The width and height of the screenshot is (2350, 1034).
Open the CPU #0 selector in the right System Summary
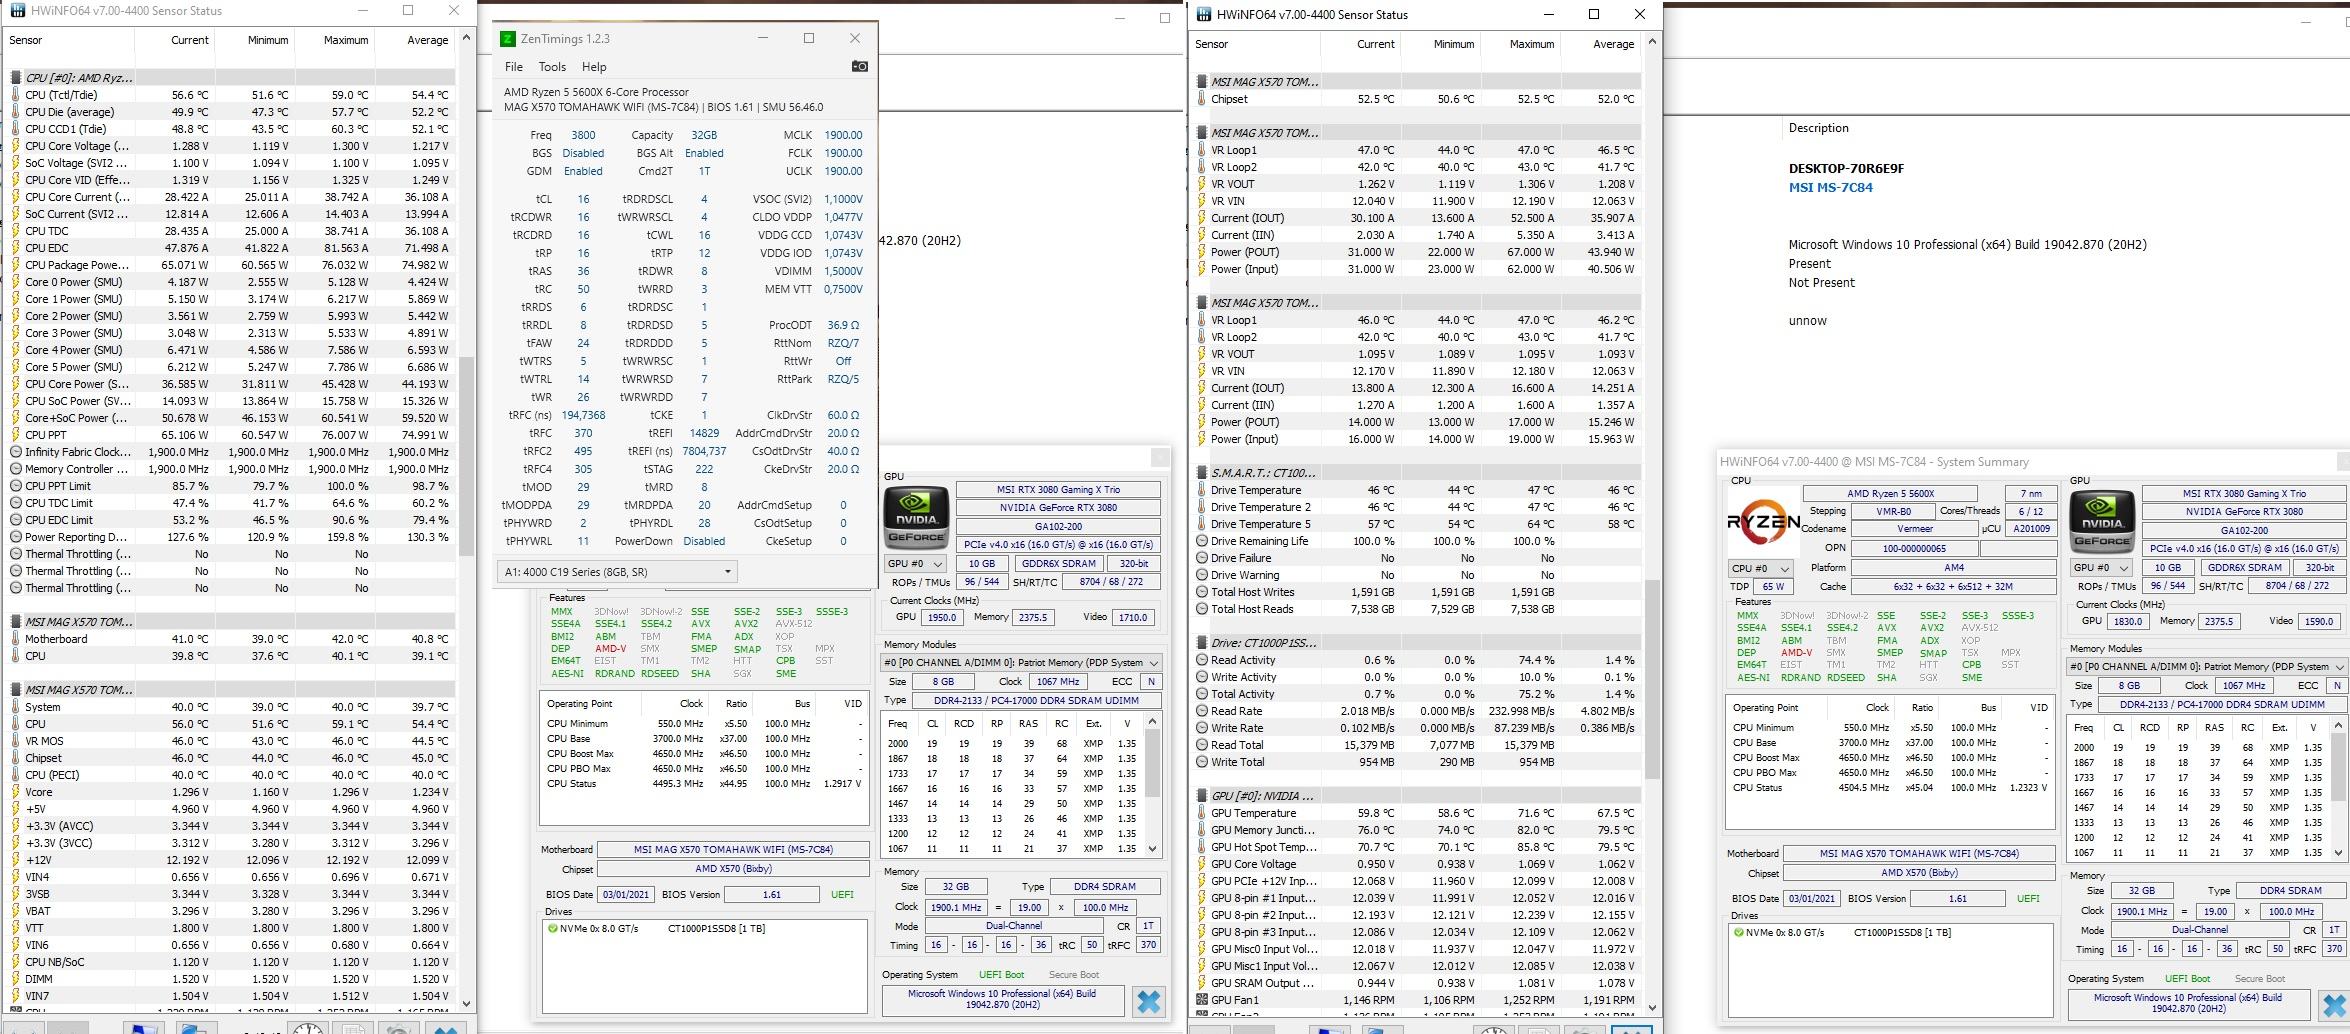click(1759, 568)
